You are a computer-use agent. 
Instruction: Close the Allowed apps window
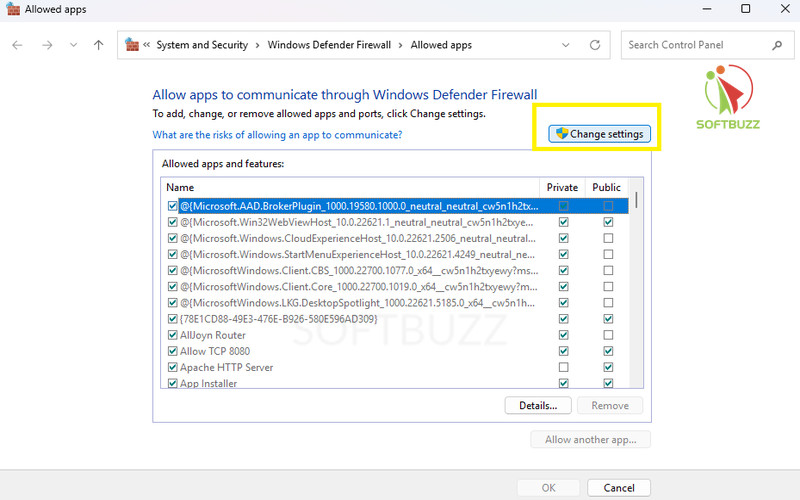point(785,9)
